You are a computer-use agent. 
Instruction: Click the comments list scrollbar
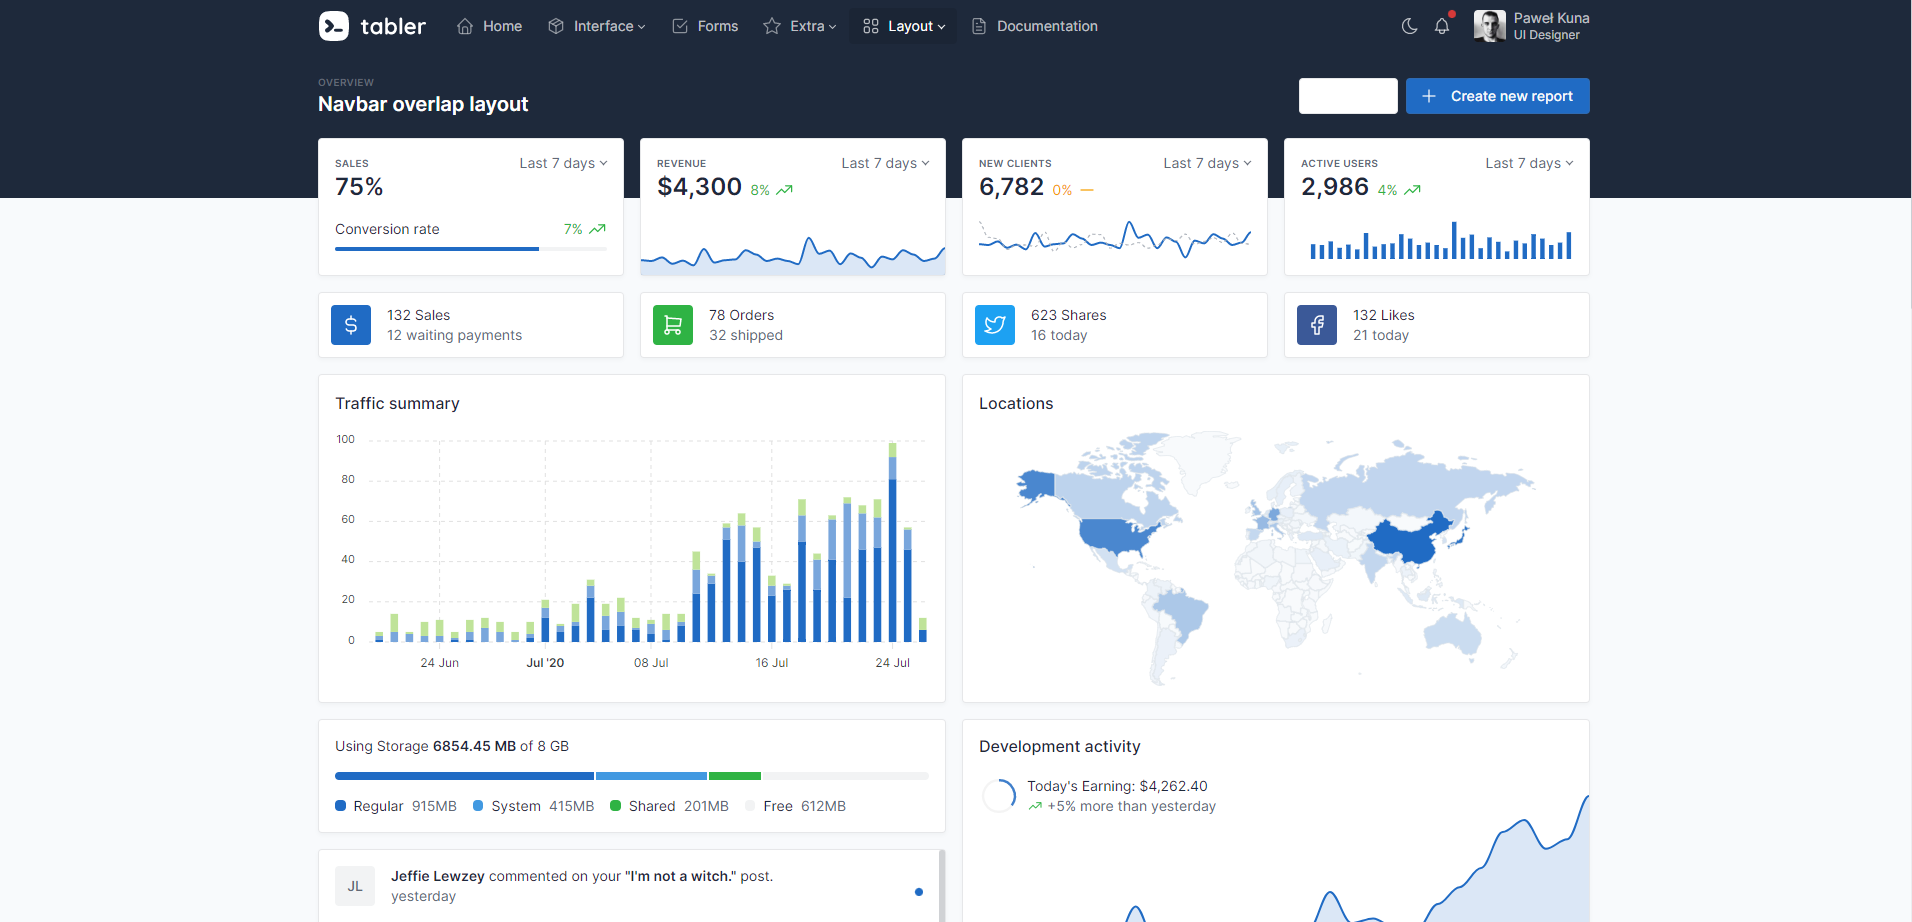942,886
